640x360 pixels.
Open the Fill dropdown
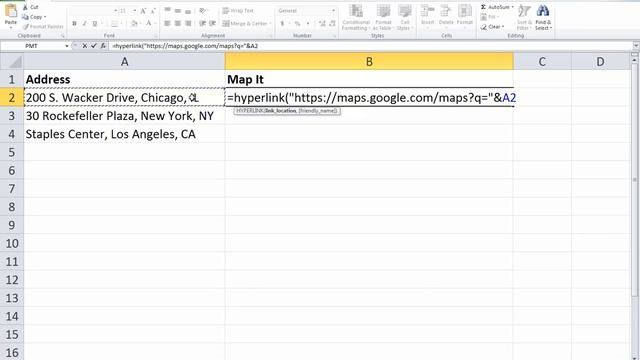click(489, 17)
